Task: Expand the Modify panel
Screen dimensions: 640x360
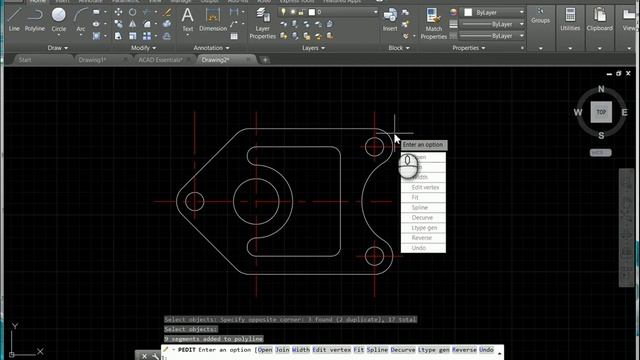Action: click(x=143, y=48)
